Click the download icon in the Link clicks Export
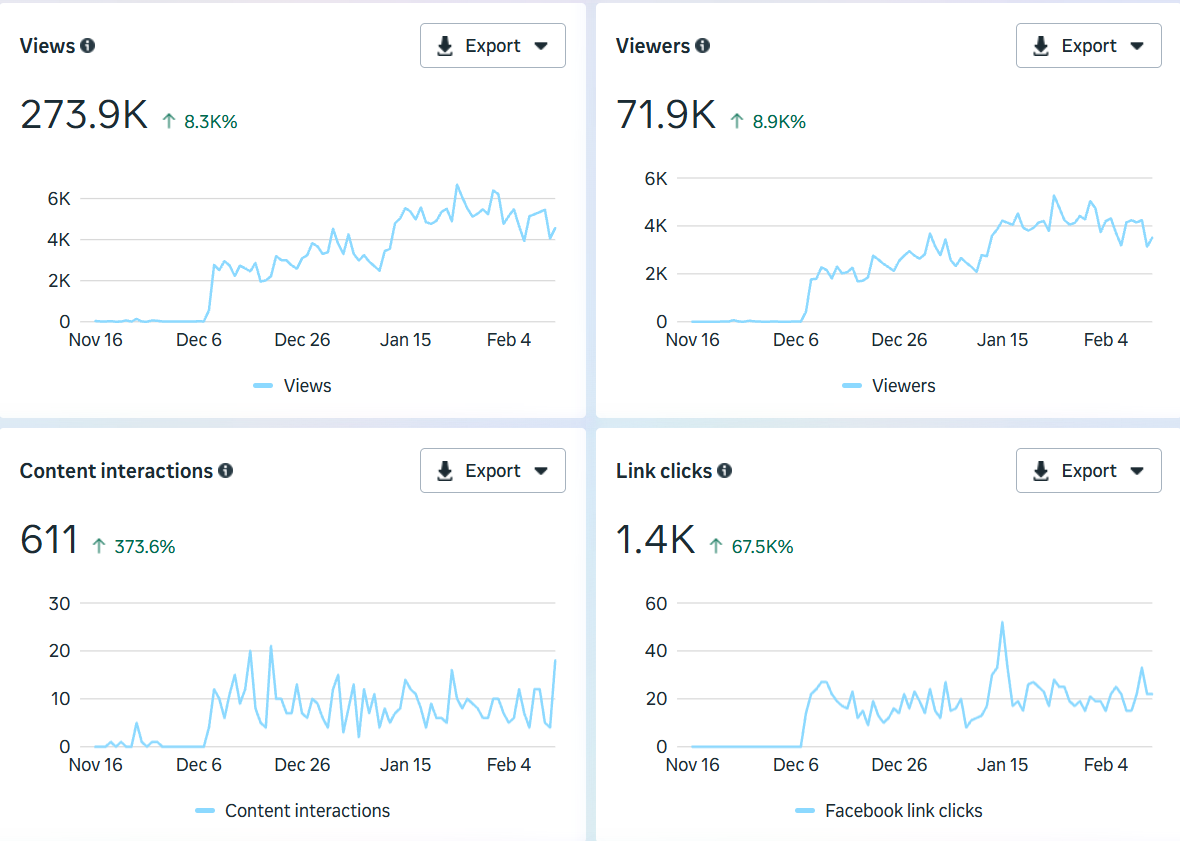Viewport: 1180px width, 841px height. (x=1040, y=470)
